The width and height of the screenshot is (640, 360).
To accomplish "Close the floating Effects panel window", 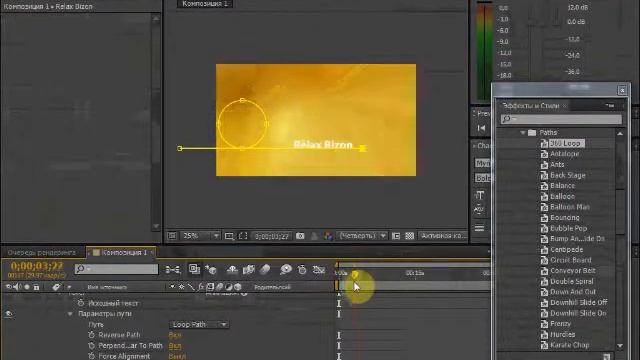I will pyautogui.click(x=622, y=90).
